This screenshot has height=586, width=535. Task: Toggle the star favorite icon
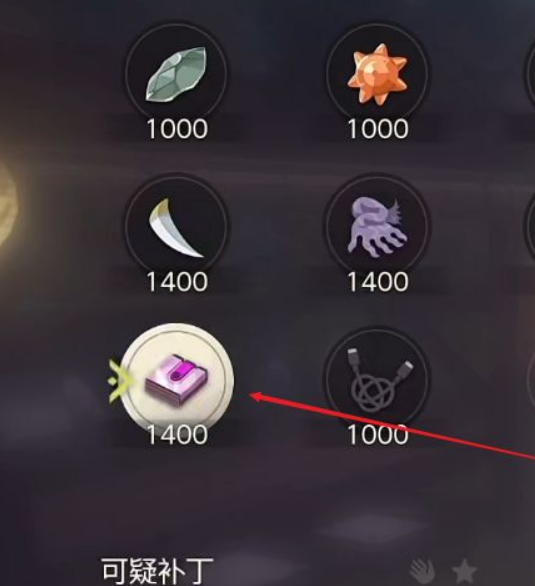click(x=464, y=571)
